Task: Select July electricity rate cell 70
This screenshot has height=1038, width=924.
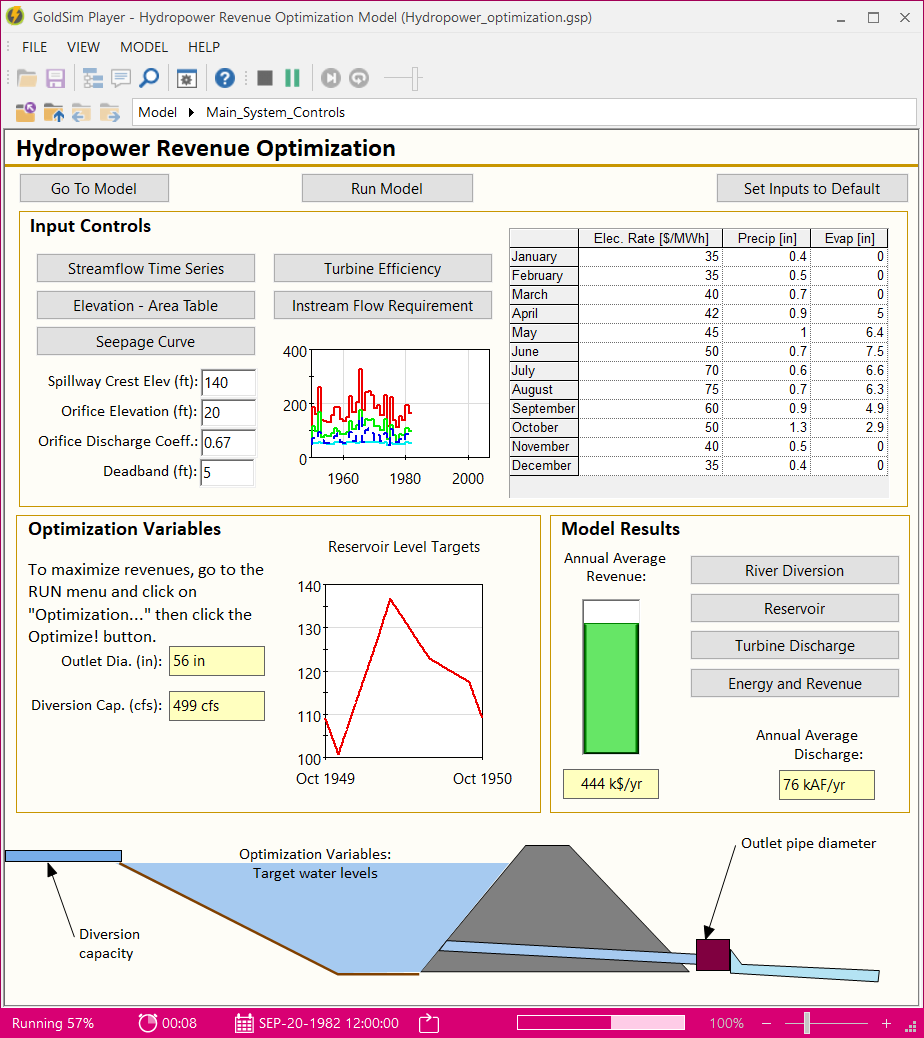Action: tap(650, 371)
